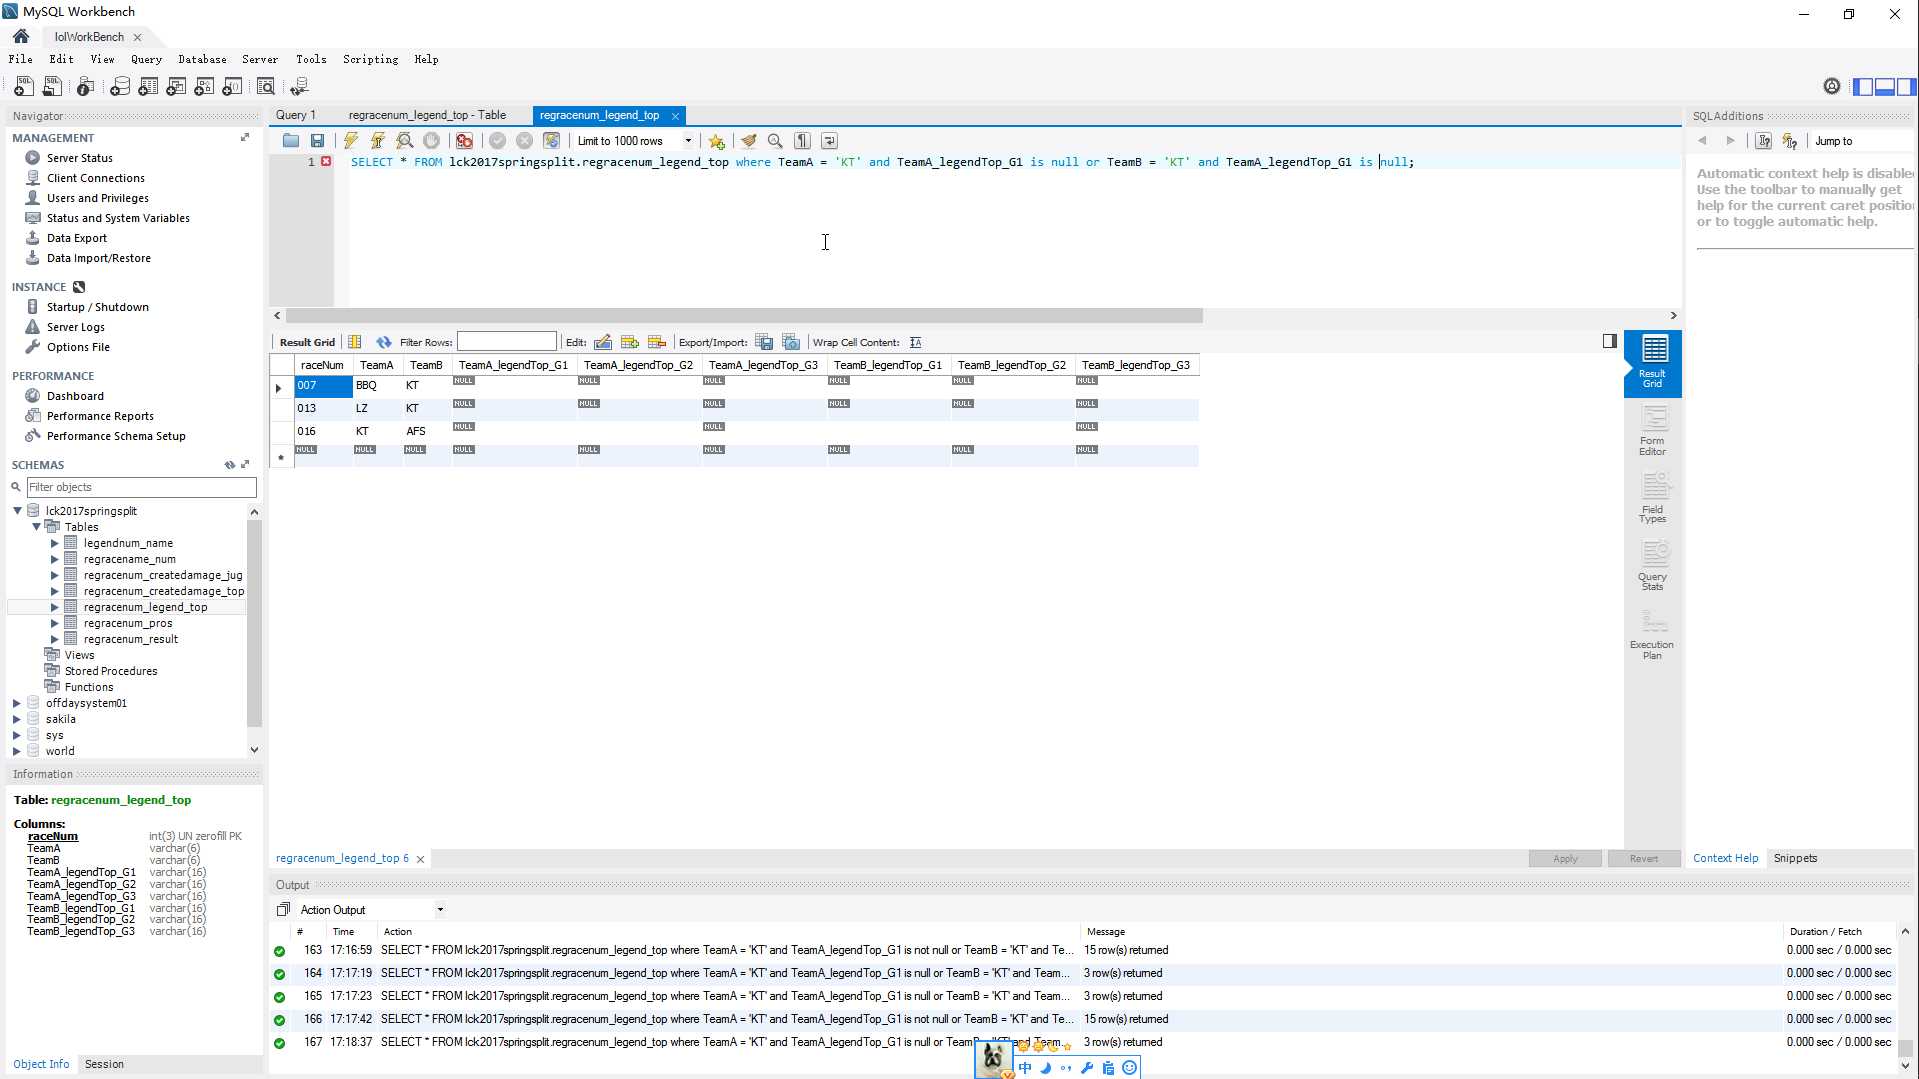Expand regracenum_result table
This screenshot has height=1079, width=1919.
click(54, 639)
